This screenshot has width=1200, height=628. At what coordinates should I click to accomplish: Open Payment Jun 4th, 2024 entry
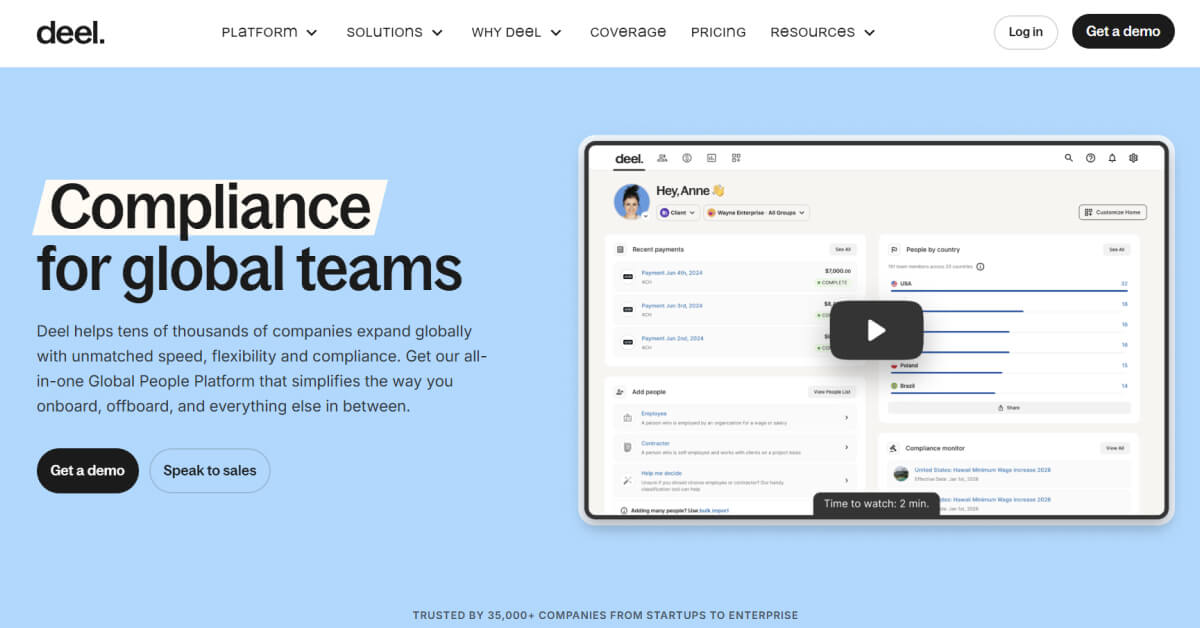[672, 271]
